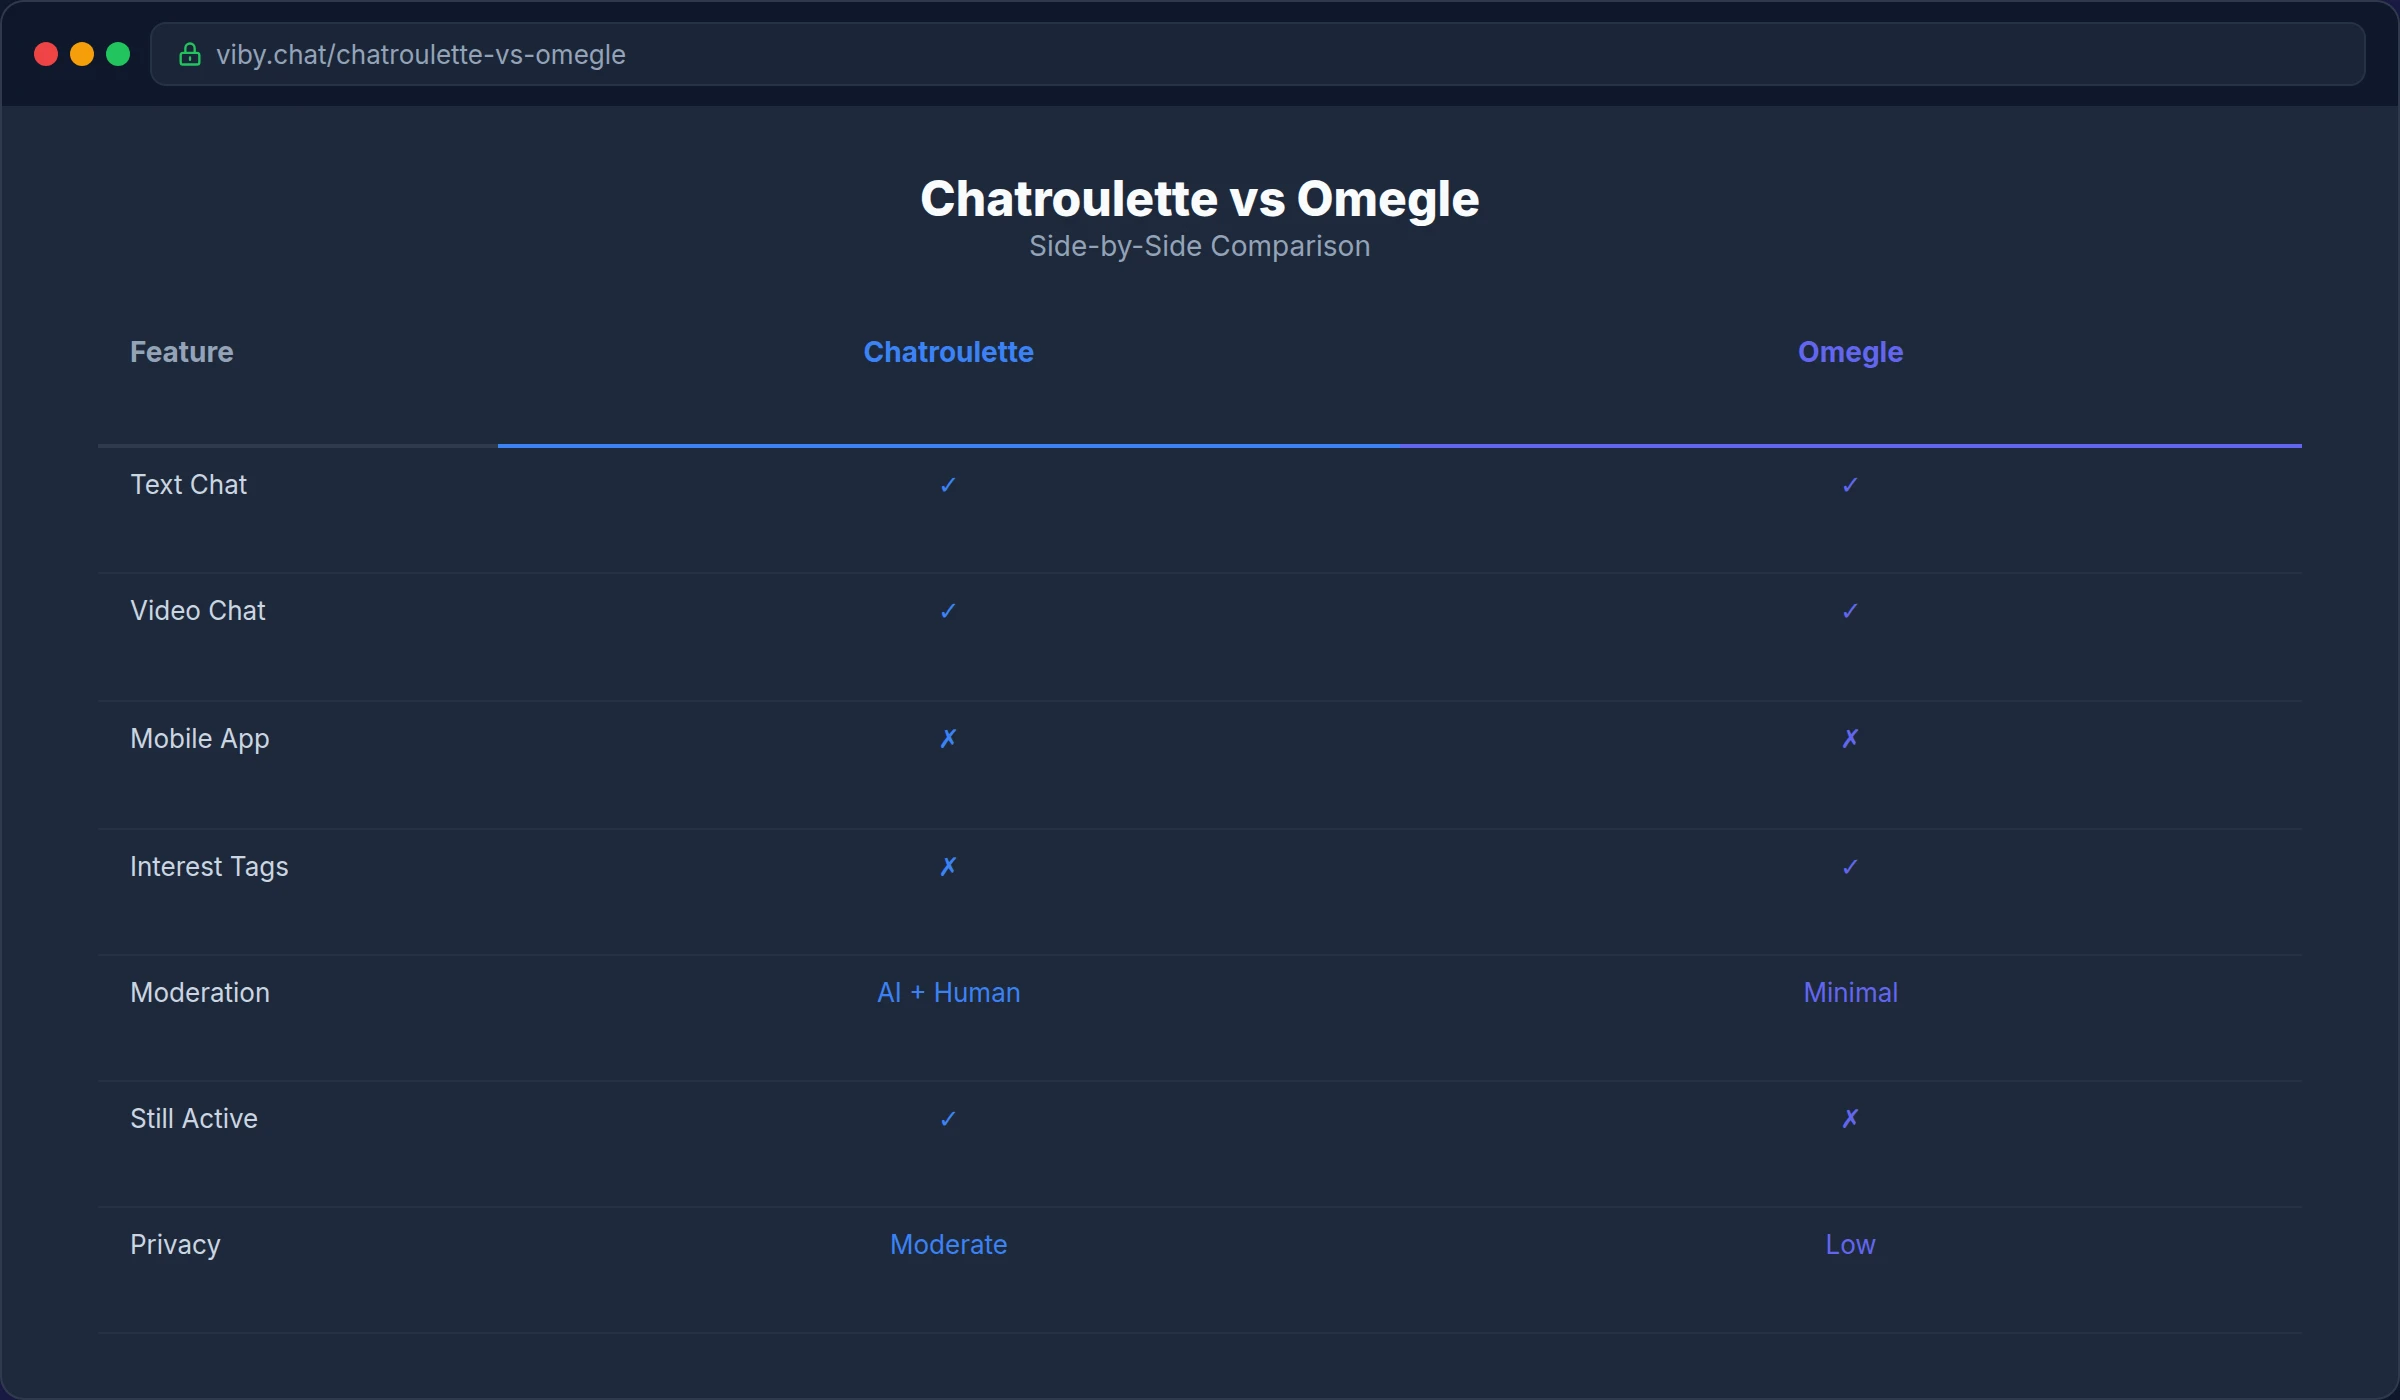2400x1400 pixels.
Task: Click the Interest Tags checkmark under Omegle
Action: click(1849, 866)
